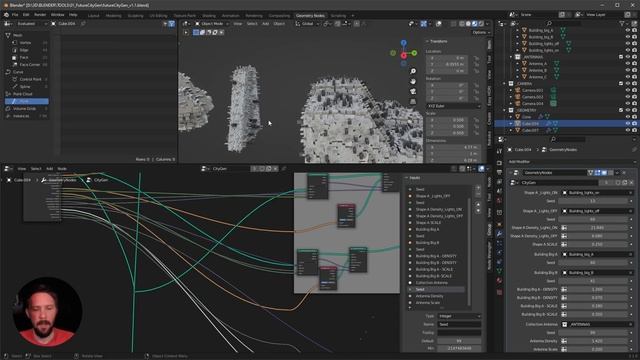Open the File menu
Image resolution: width=640 pixels, height=360 pixels.
(x=15, y=15)
